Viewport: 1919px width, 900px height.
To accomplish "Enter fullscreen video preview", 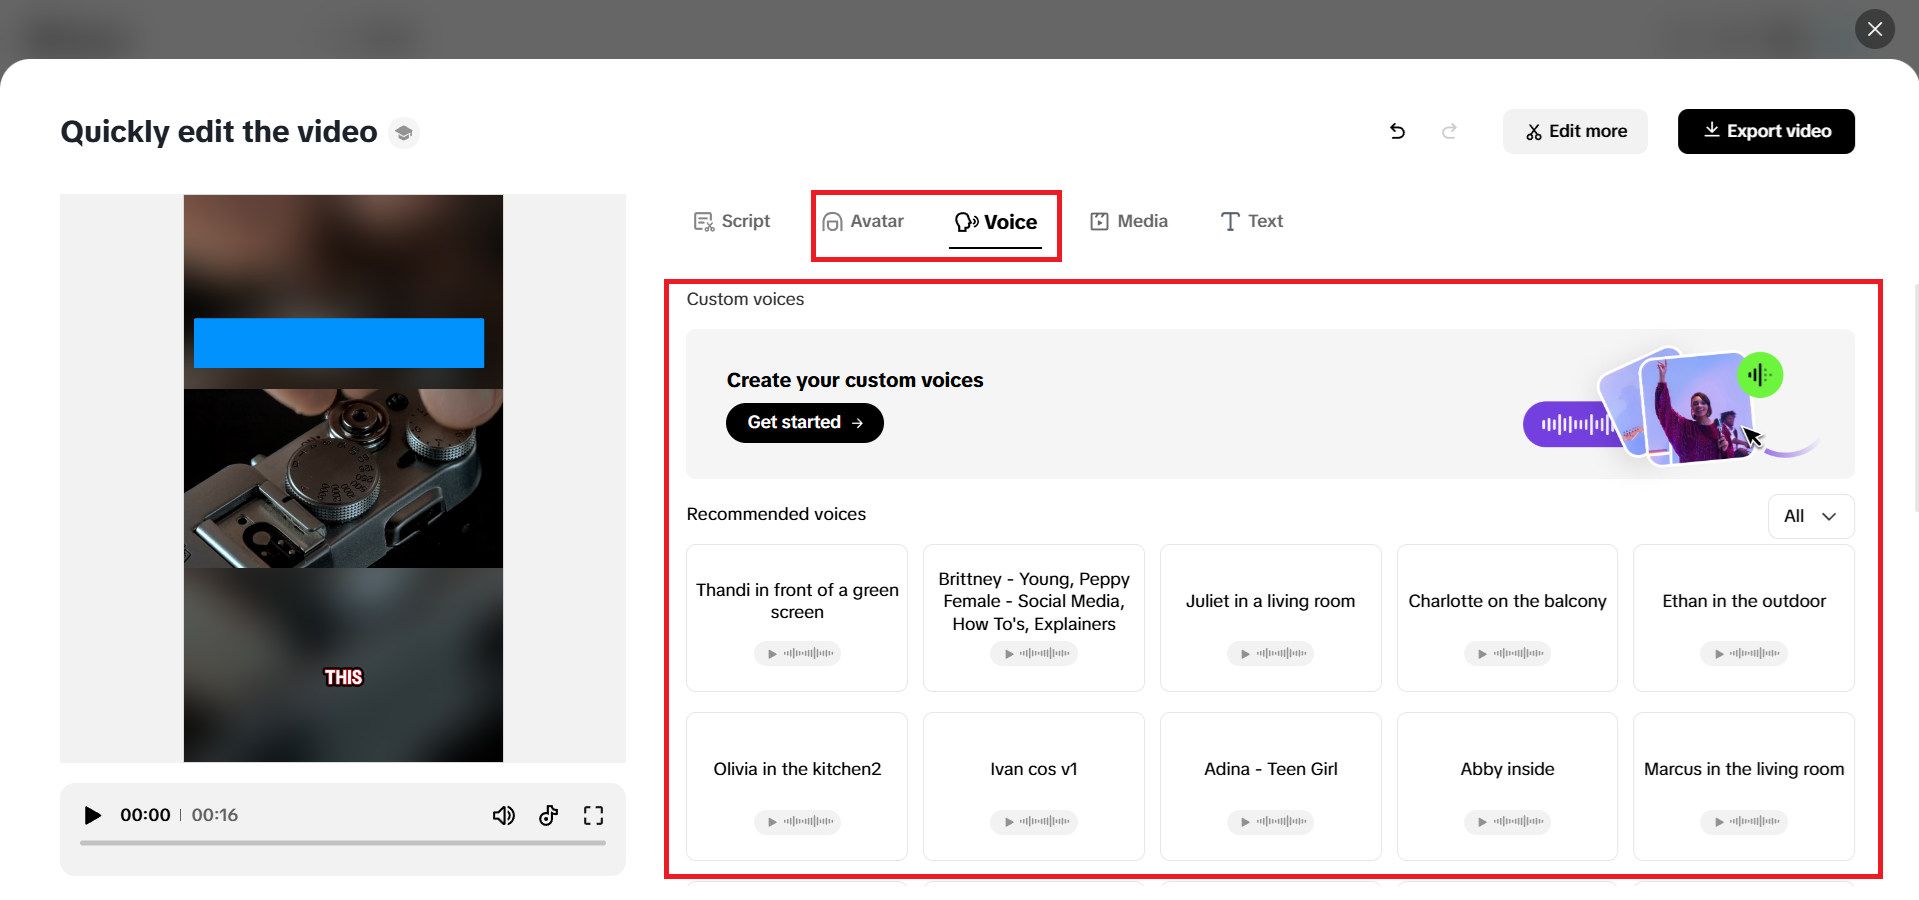I will (x=593, y=815).
